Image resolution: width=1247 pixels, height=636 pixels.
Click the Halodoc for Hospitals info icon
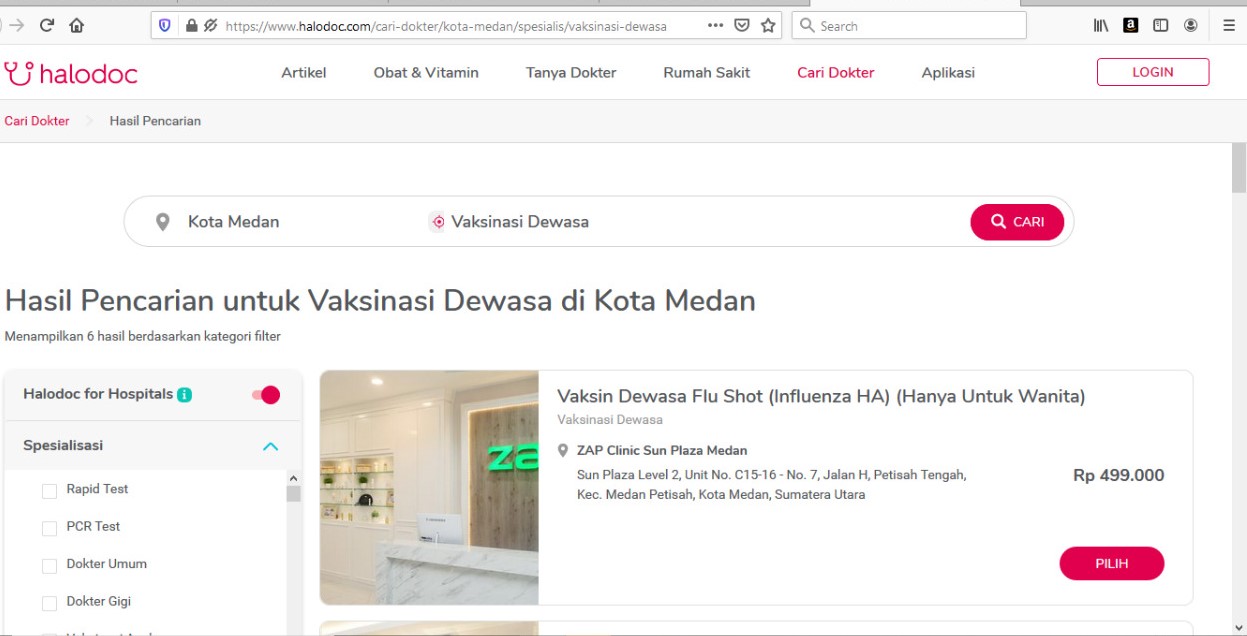point(184,395)
